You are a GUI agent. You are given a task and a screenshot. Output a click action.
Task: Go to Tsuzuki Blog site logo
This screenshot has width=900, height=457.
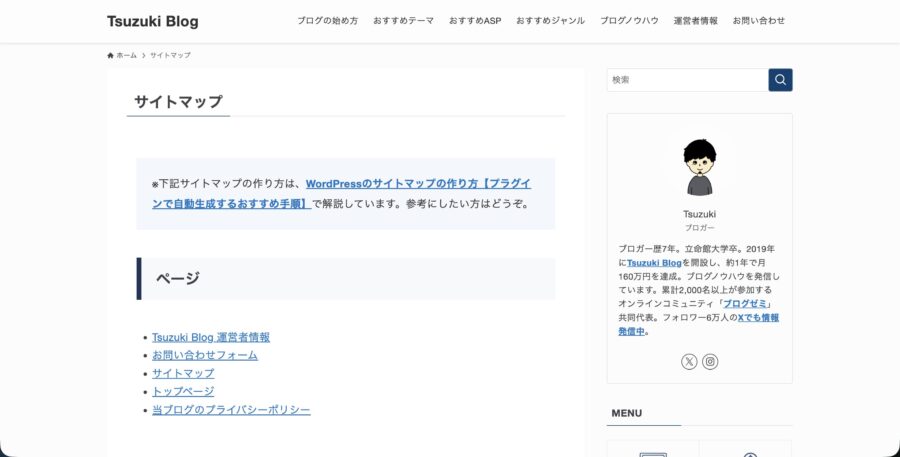153,22
